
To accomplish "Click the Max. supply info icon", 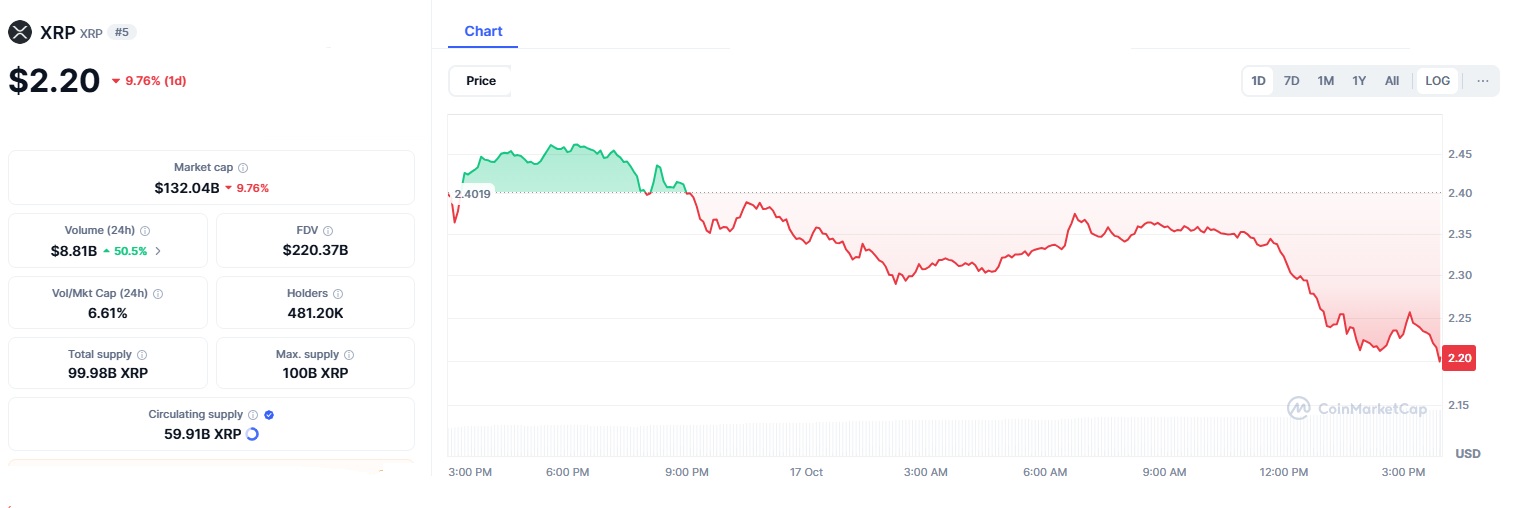I will point(348,355).
